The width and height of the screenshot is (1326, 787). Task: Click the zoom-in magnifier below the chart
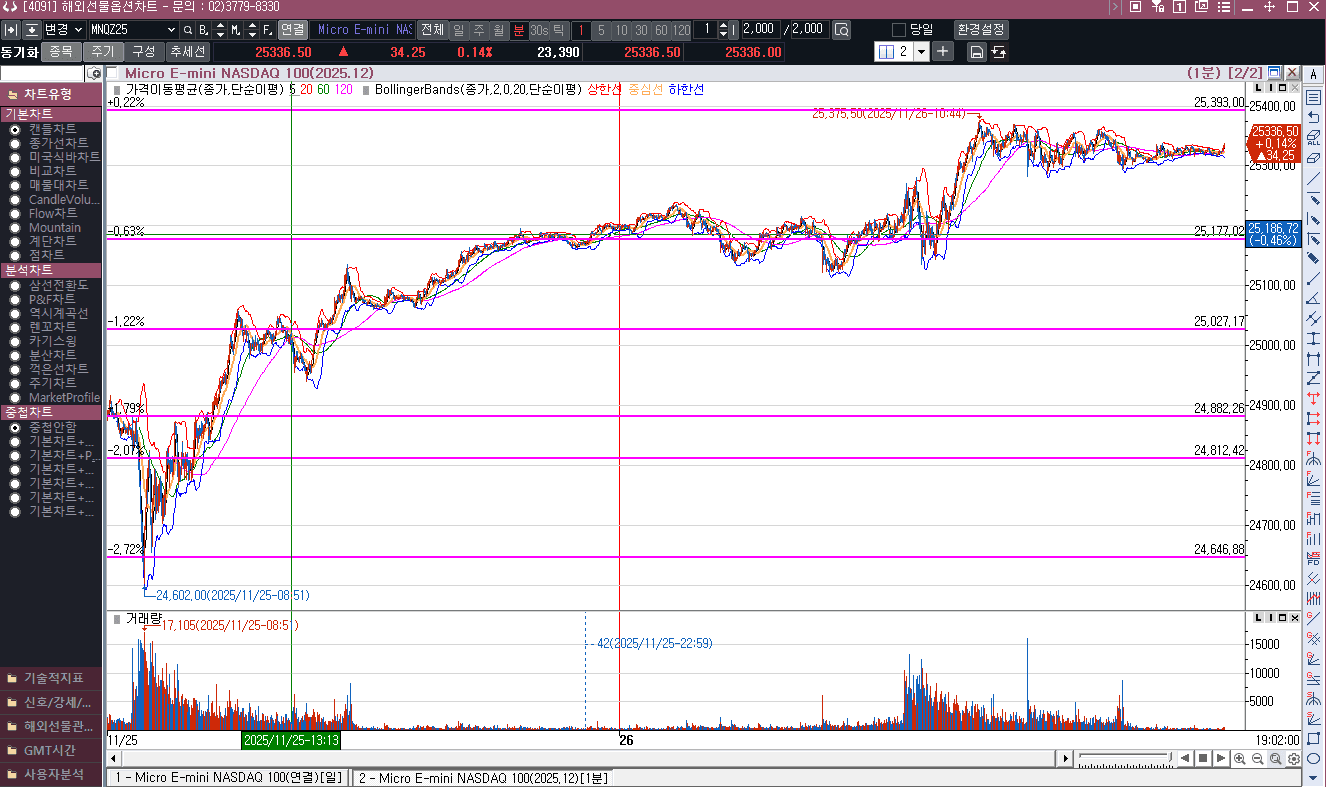pyautogui.click(x=1240, y=758)
